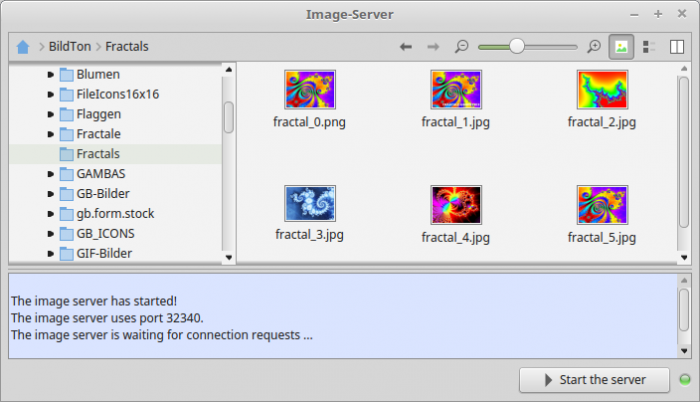
Task: Click the zoom in magnifier icon
Action: 593,46
